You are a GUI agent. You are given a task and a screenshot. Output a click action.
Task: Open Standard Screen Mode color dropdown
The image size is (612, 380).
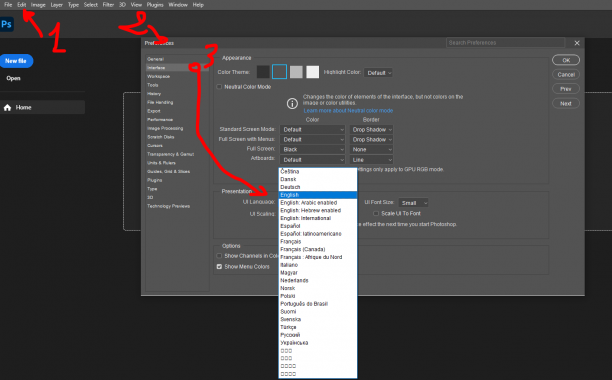[x=313, y=130]
